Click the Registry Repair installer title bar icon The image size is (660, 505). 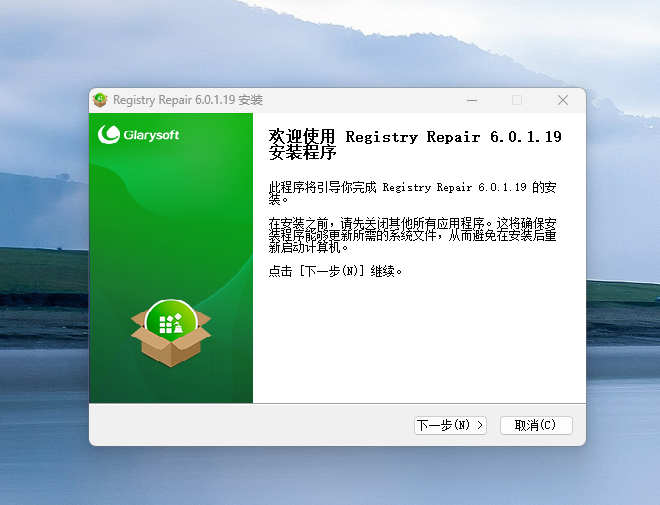pyautogui.click(x=100, y=100)
